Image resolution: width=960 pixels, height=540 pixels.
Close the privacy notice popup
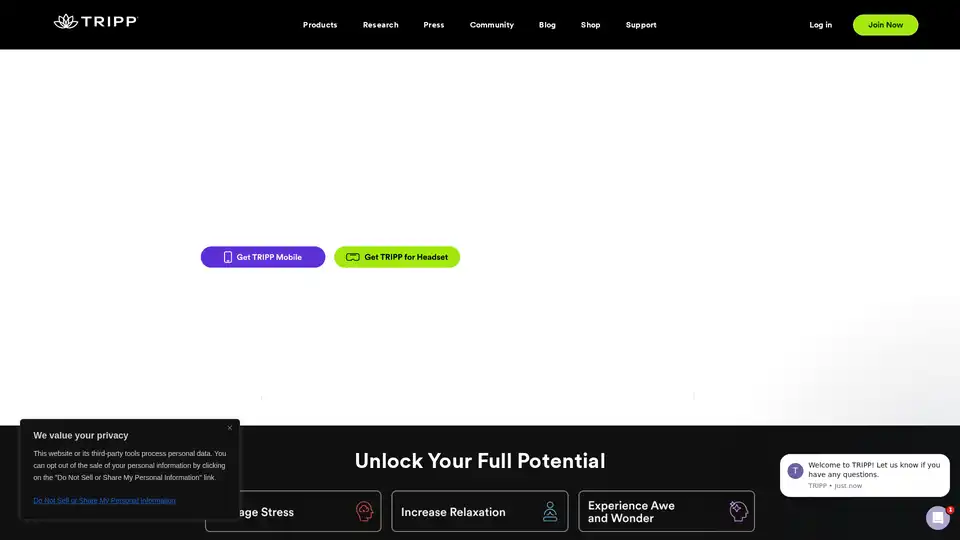[229, 428]
